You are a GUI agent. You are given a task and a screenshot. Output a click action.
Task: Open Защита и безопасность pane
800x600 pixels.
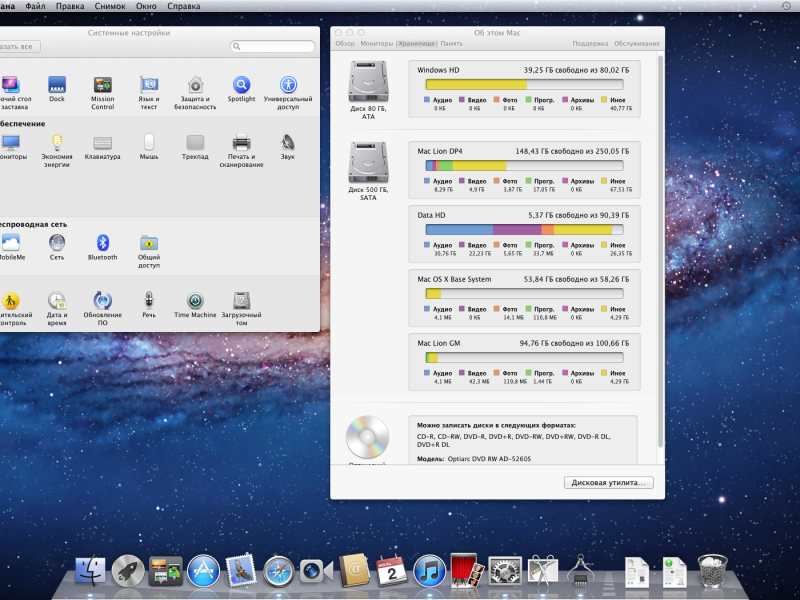click(x=195, y=93)
